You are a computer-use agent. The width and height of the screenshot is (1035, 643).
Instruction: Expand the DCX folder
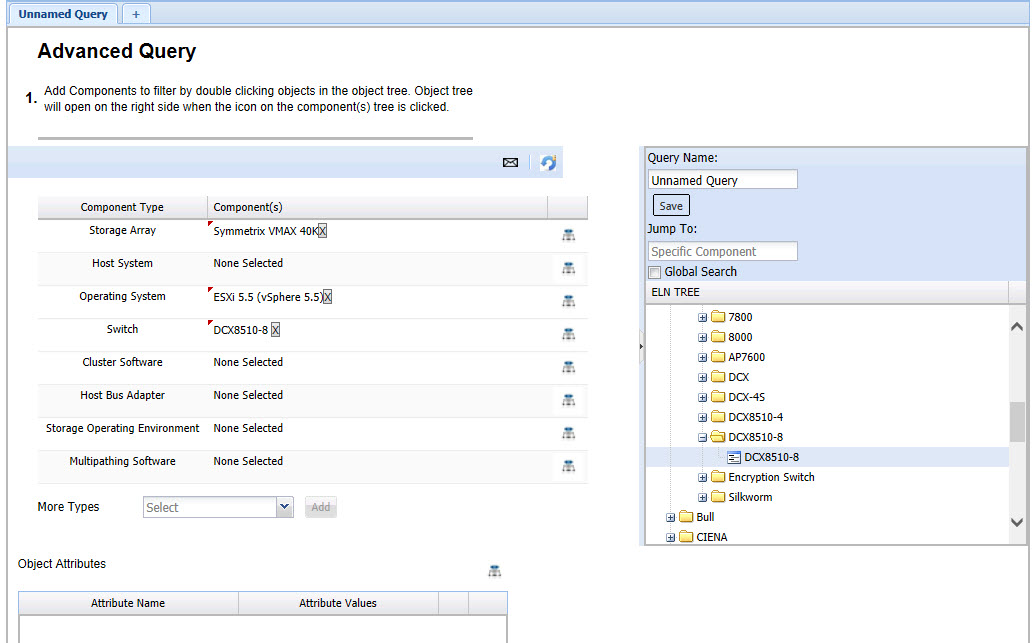click(x=702, y=378)
